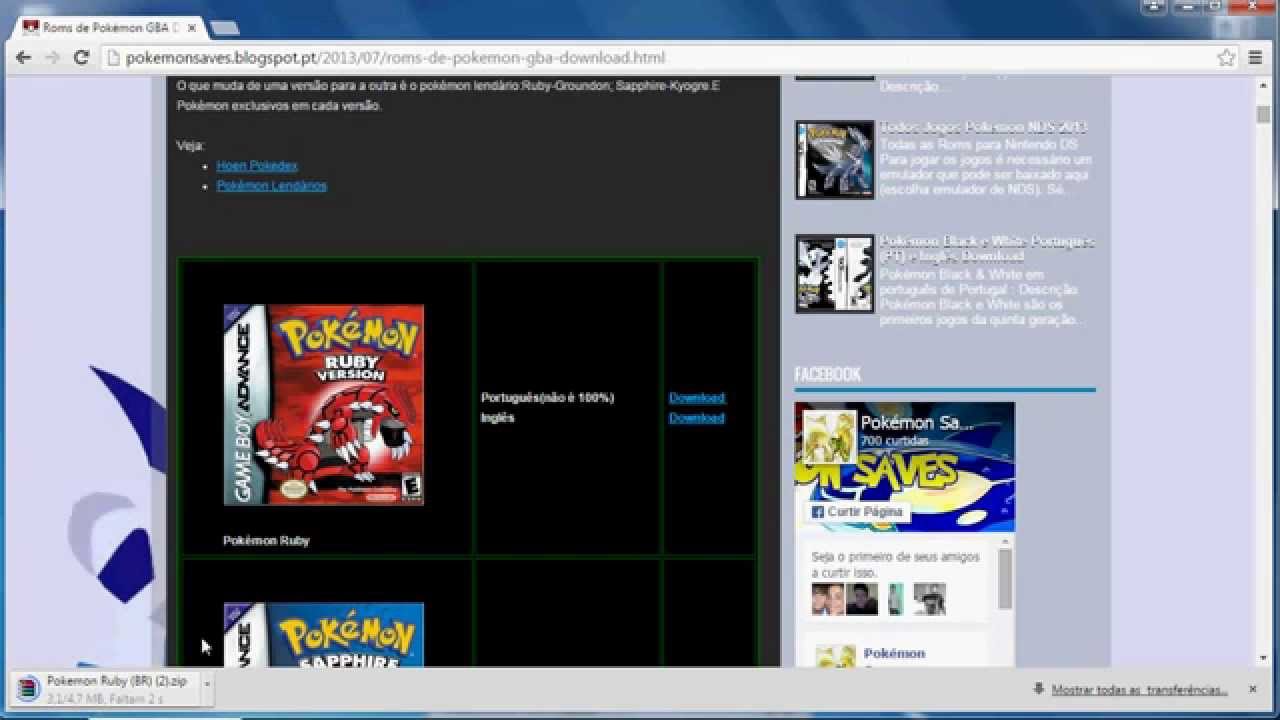The image size is (1280, 720).
Task: Click the 'Português(não é 100%)' text
Action: point(547,398)
